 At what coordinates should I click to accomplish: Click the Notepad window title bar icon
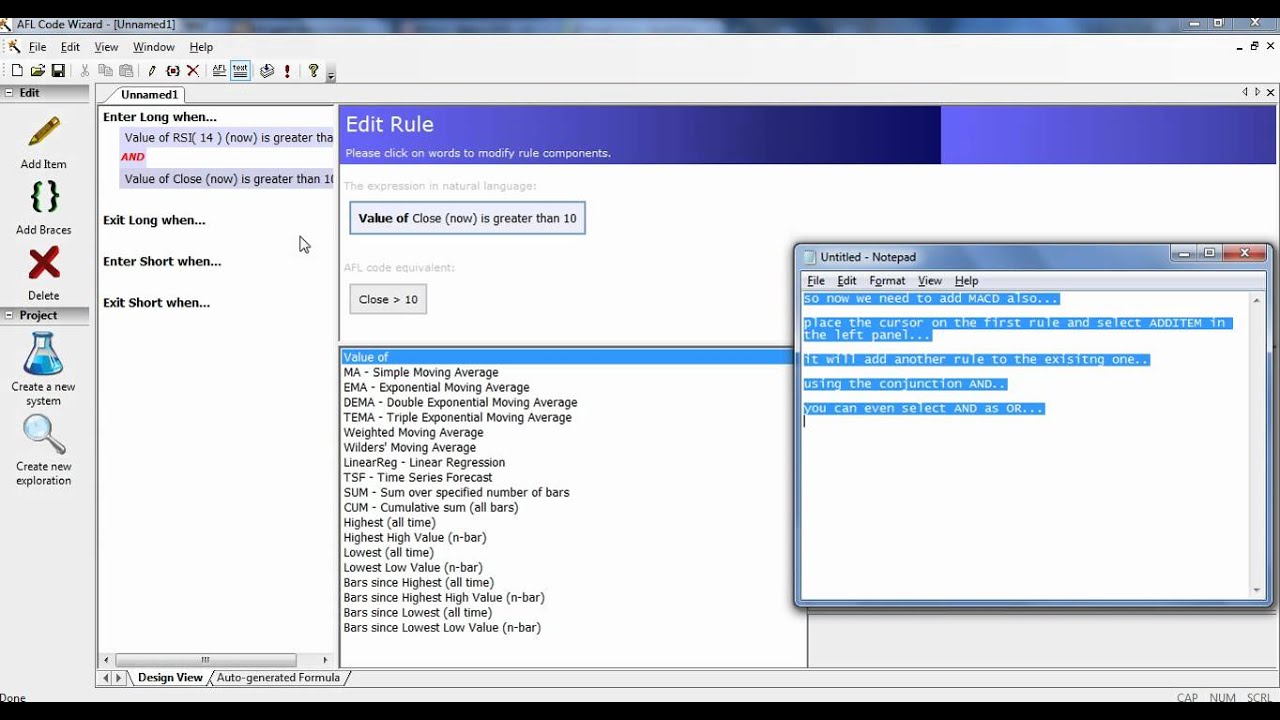pos(810,257)
